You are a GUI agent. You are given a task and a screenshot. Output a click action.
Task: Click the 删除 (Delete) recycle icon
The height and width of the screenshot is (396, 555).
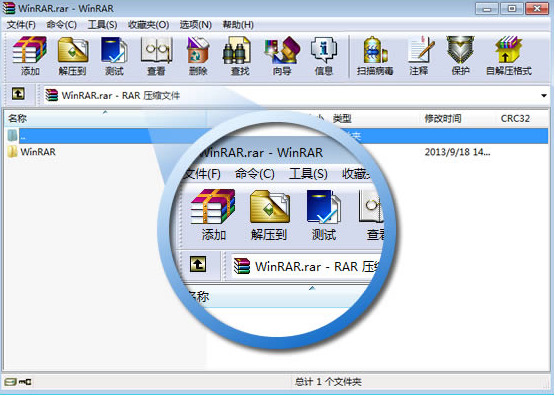tap(198, 56)
